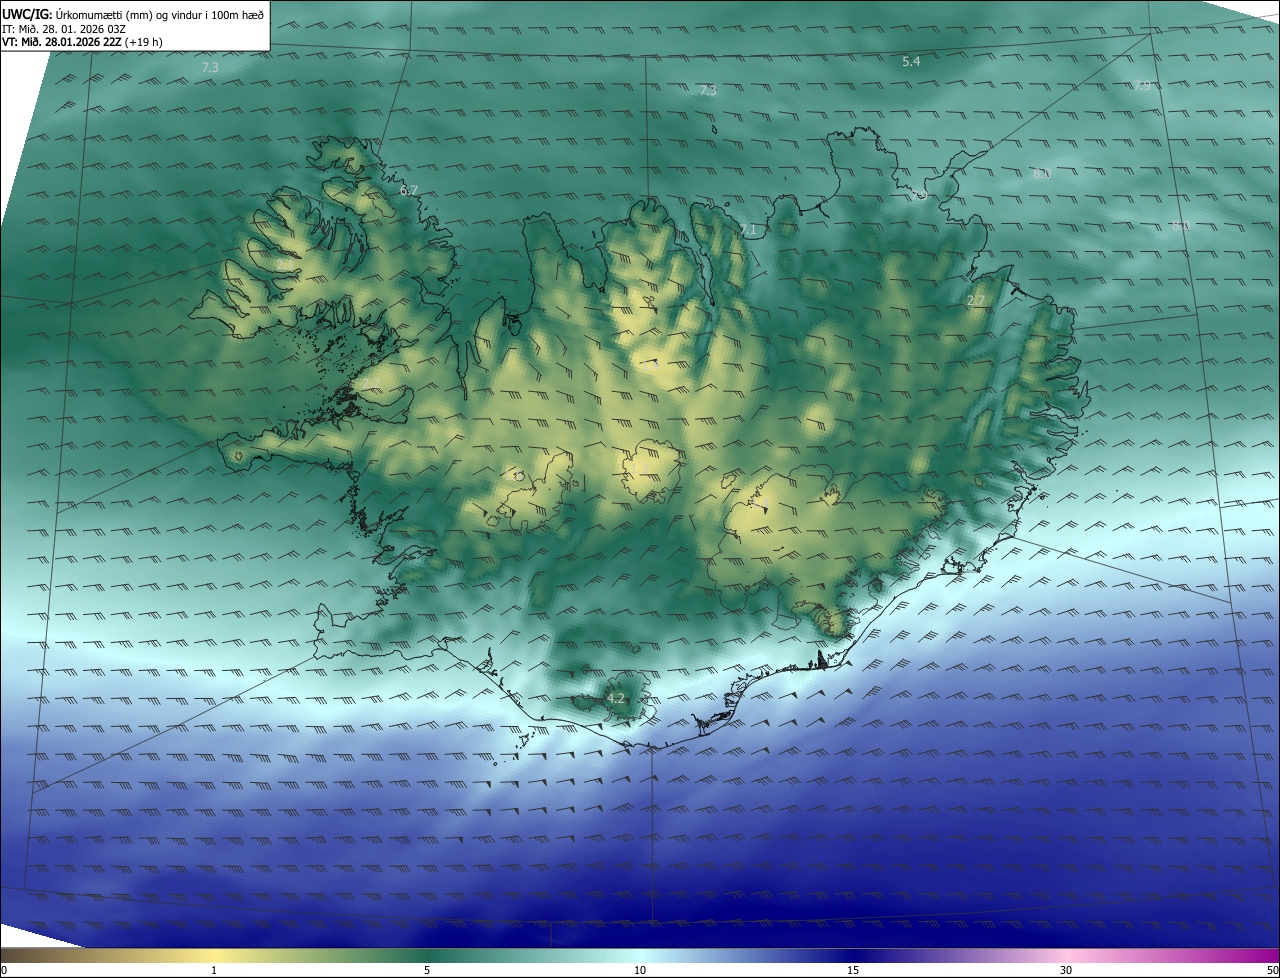Click the 0 tick on the colour scale
The height and width of the screenshot is (978, 1280).
click(4, 970)
